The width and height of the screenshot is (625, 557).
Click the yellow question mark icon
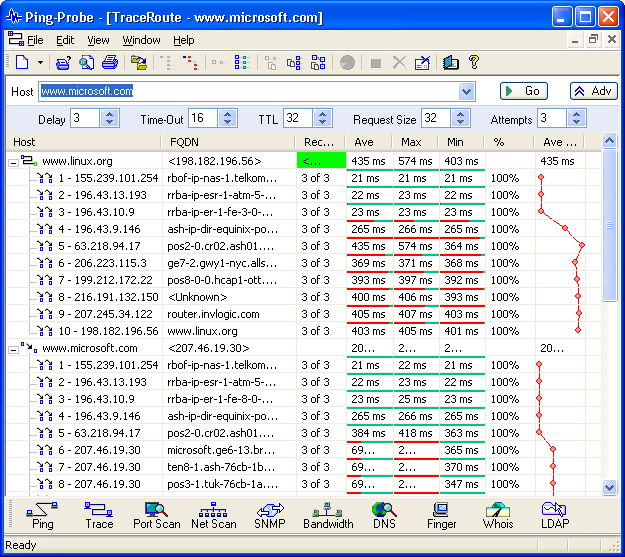tap(474, 62)
